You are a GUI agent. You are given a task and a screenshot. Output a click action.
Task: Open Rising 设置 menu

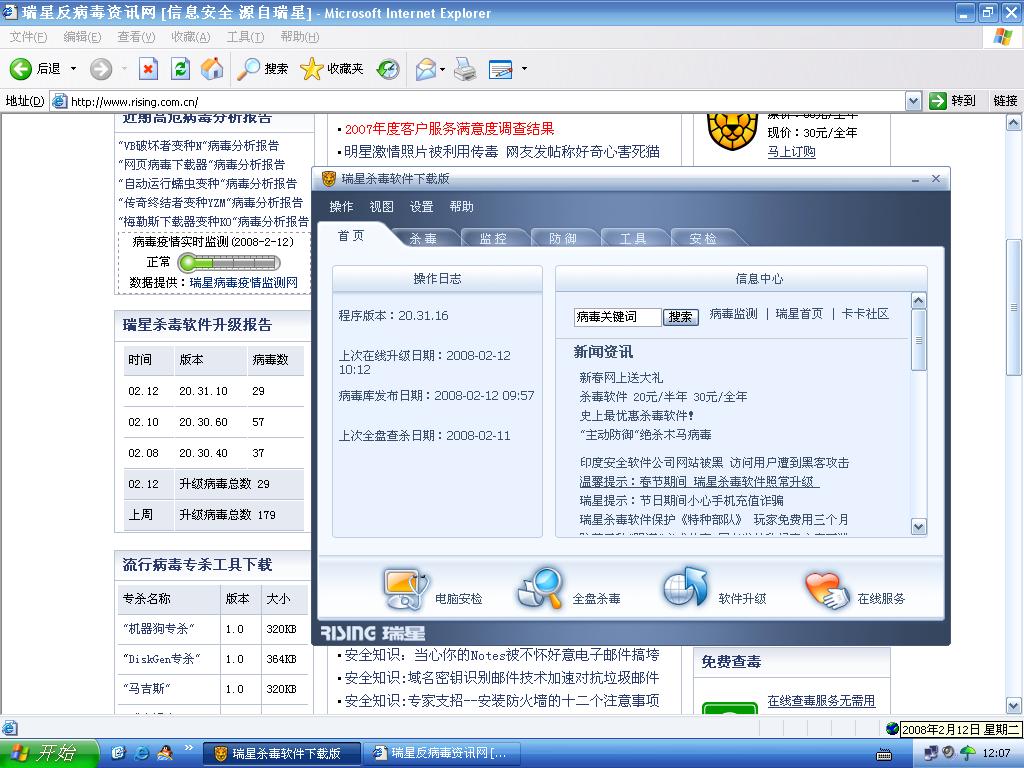click(x=421, y=207)
